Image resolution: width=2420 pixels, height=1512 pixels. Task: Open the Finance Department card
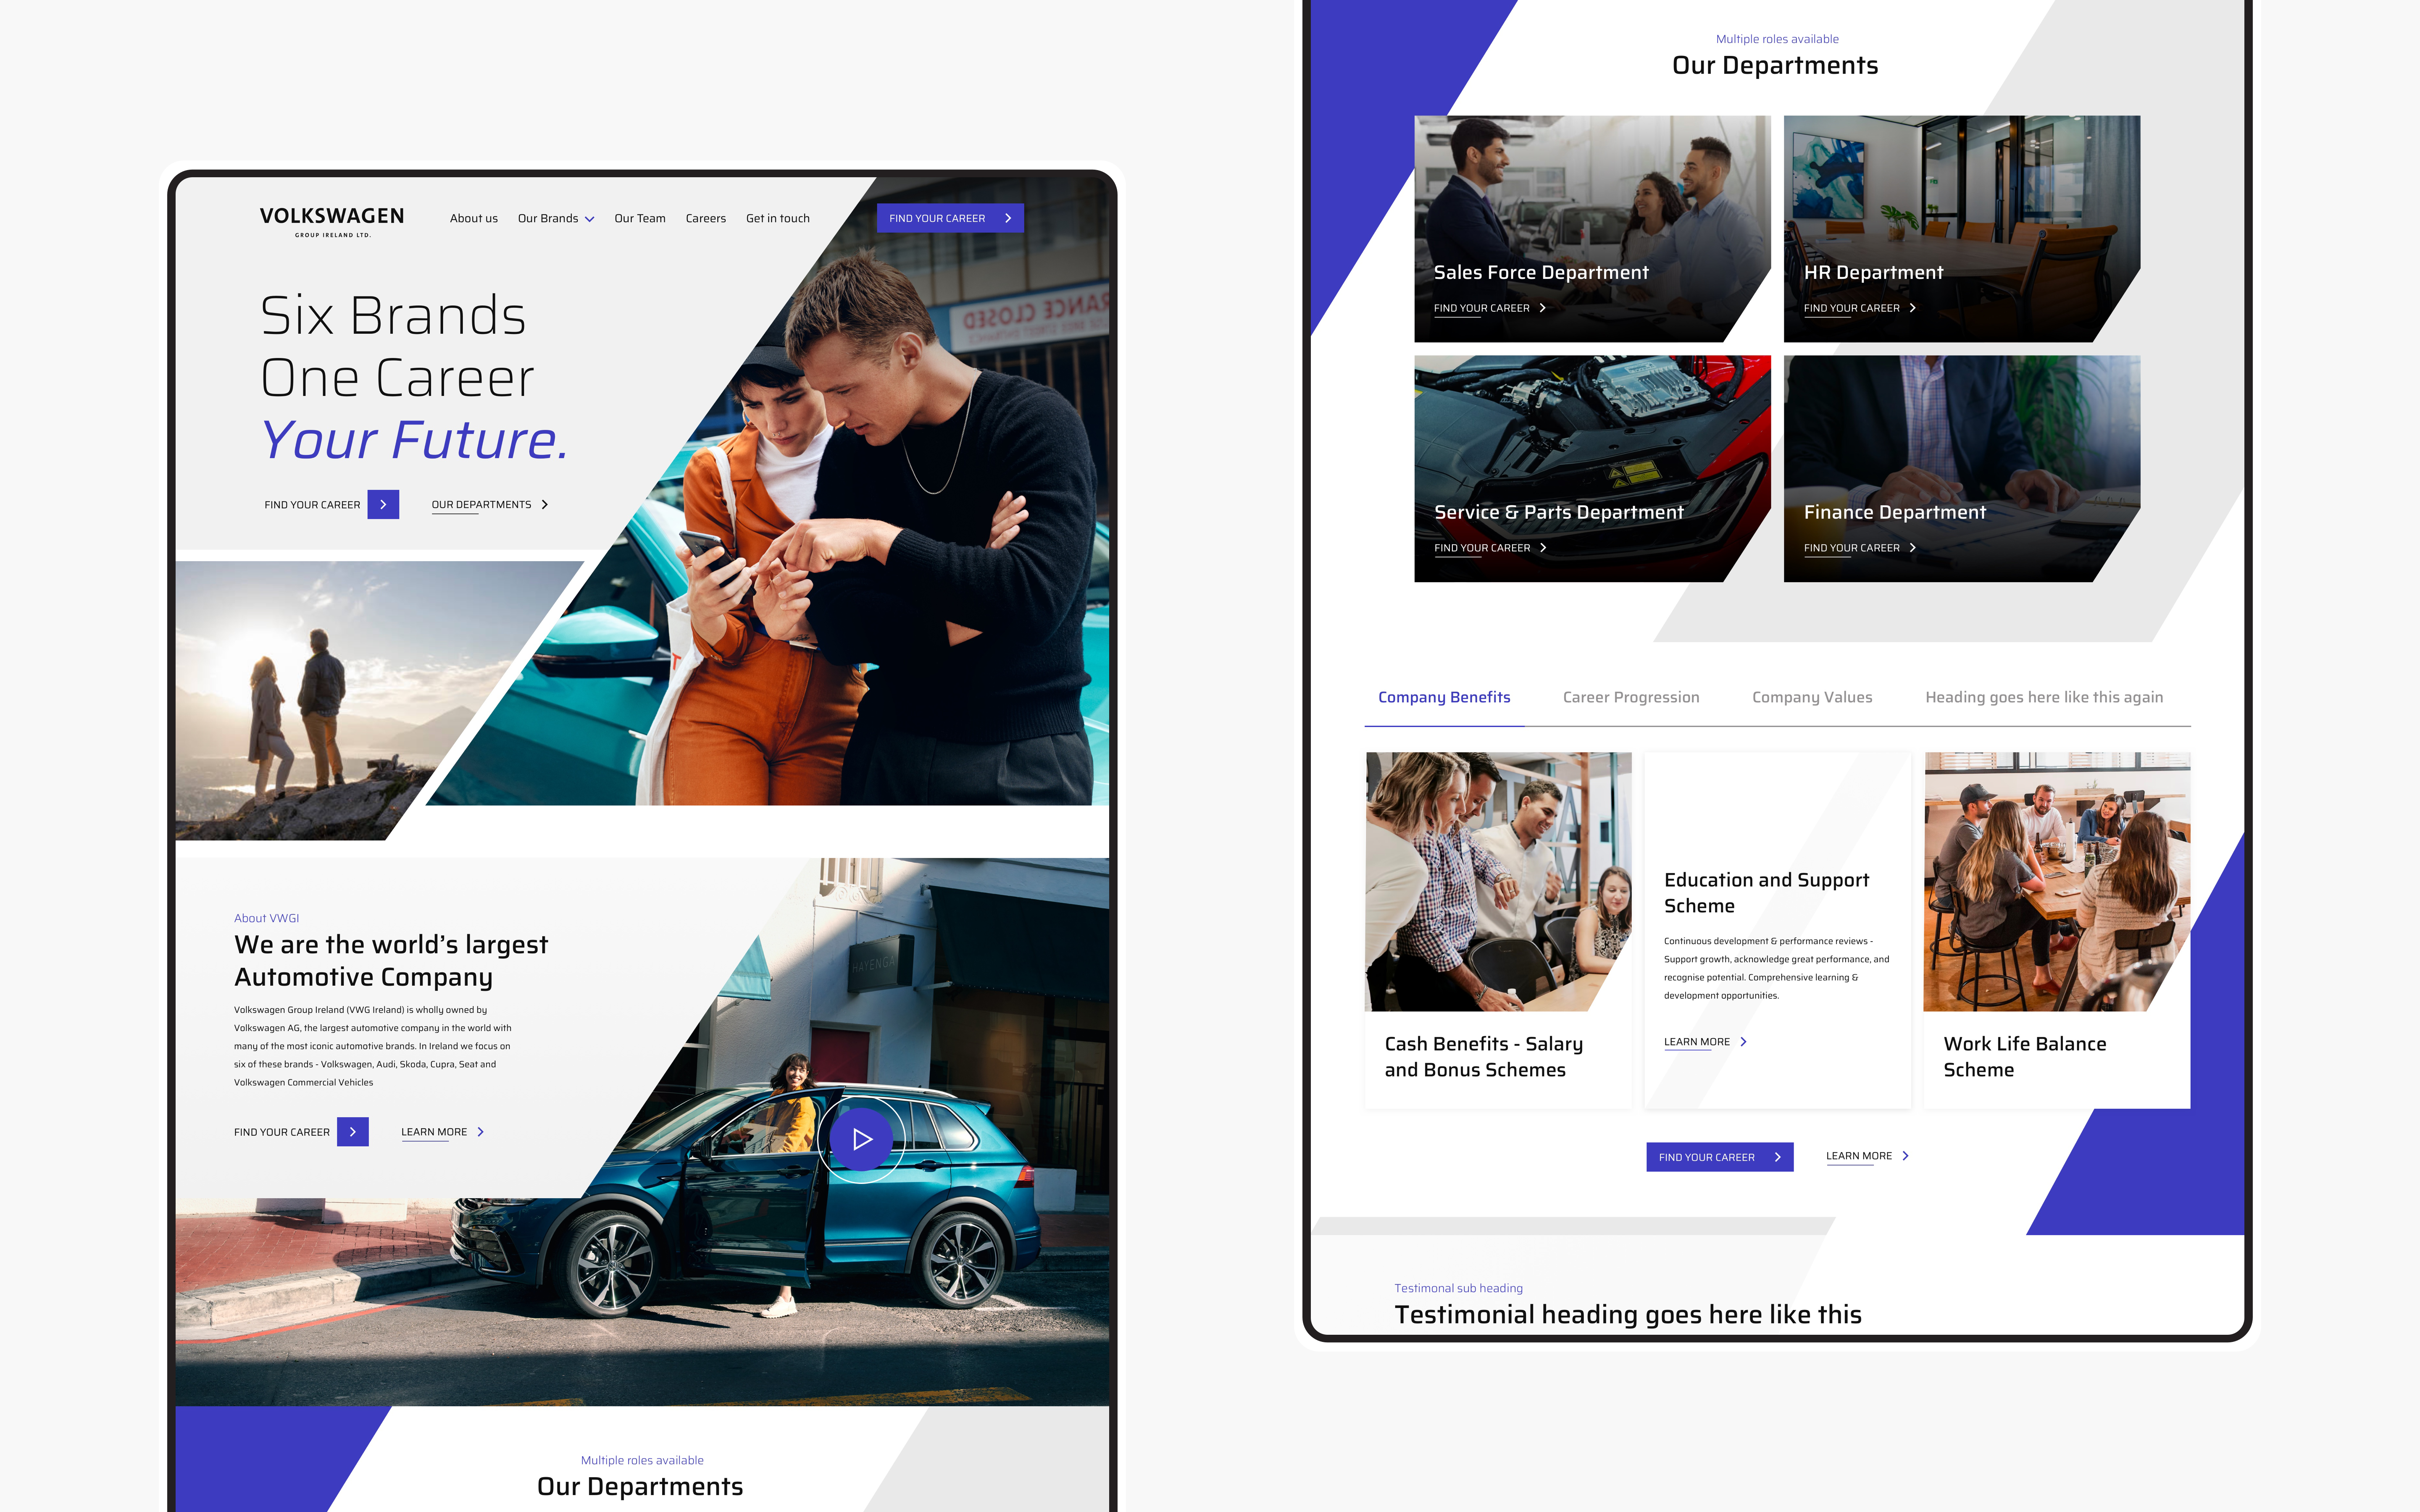(1961, 469)
